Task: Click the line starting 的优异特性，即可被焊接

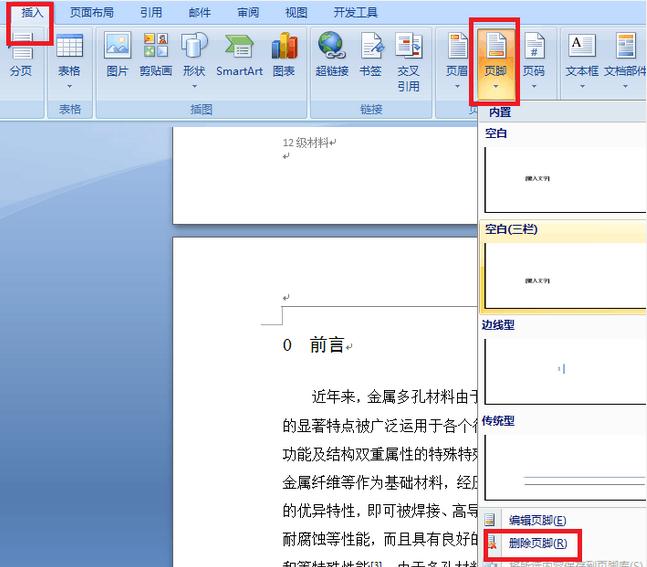Action: [x=380, y=510]
